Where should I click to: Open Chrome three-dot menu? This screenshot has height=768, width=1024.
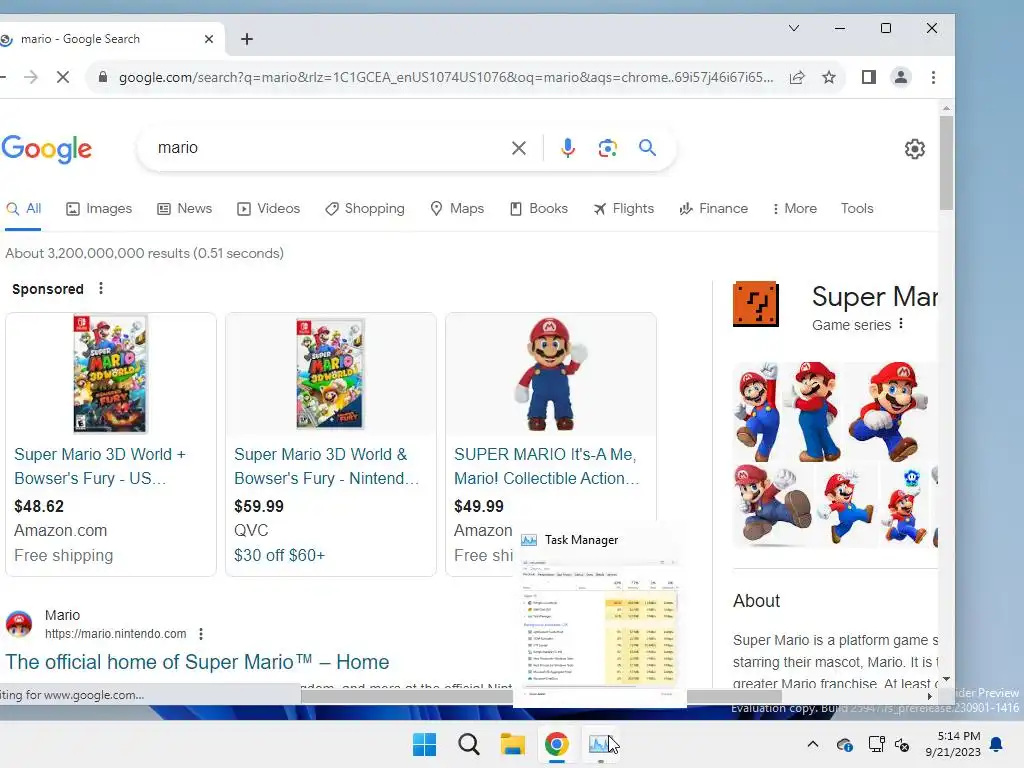pyautogui.click(x=933, y=77)
